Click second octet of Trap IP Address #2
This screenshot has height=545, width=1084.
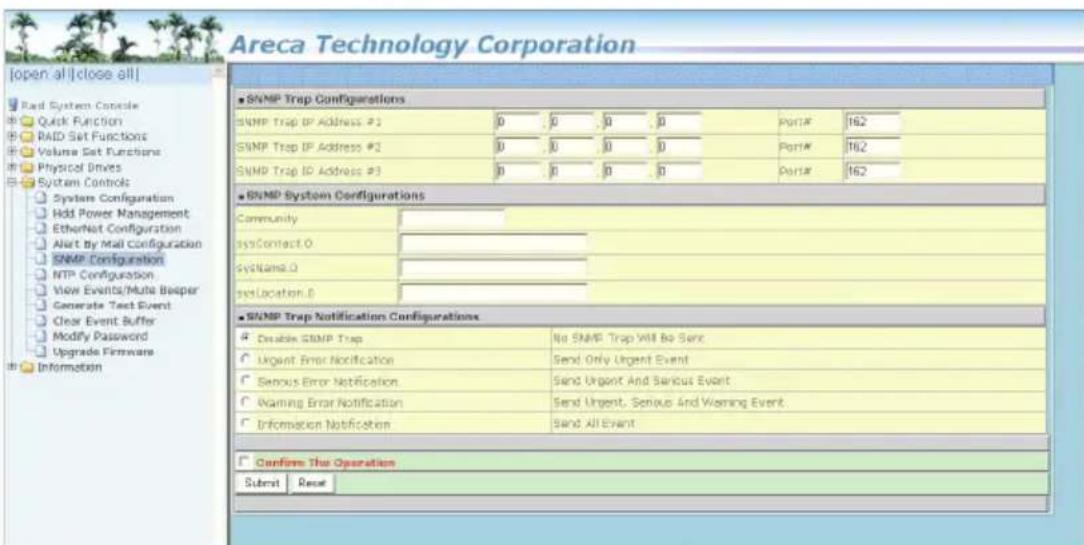coord(571,147)
